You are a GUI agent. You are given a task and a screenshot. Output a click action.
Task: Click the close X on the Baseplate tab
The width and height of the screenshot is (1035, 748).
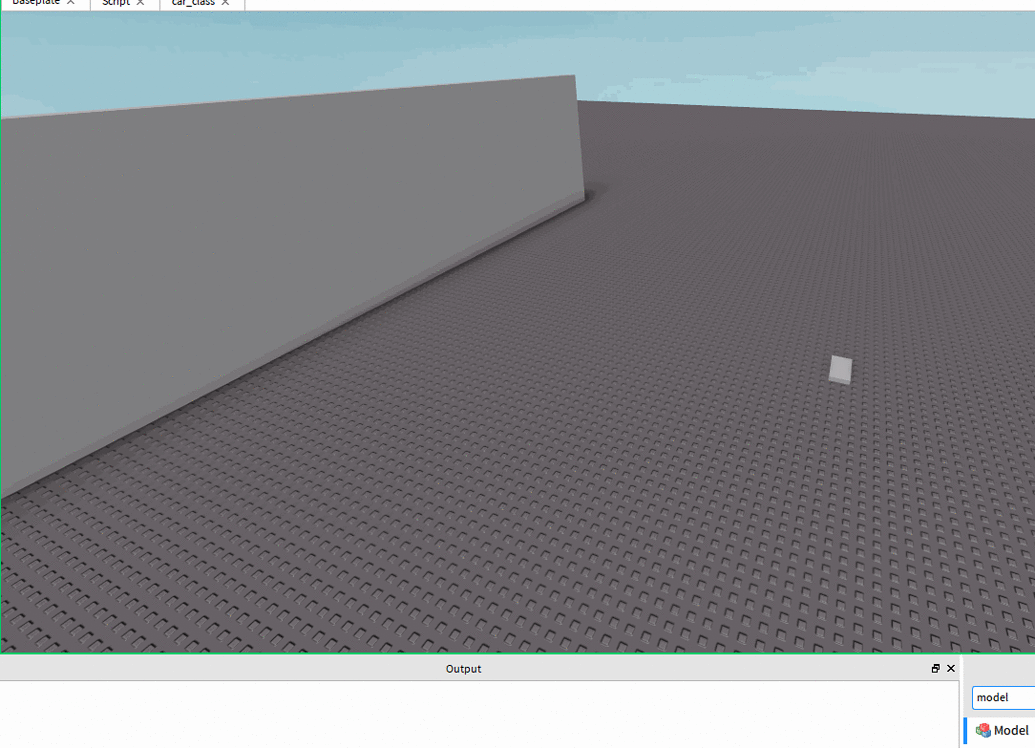68,3
